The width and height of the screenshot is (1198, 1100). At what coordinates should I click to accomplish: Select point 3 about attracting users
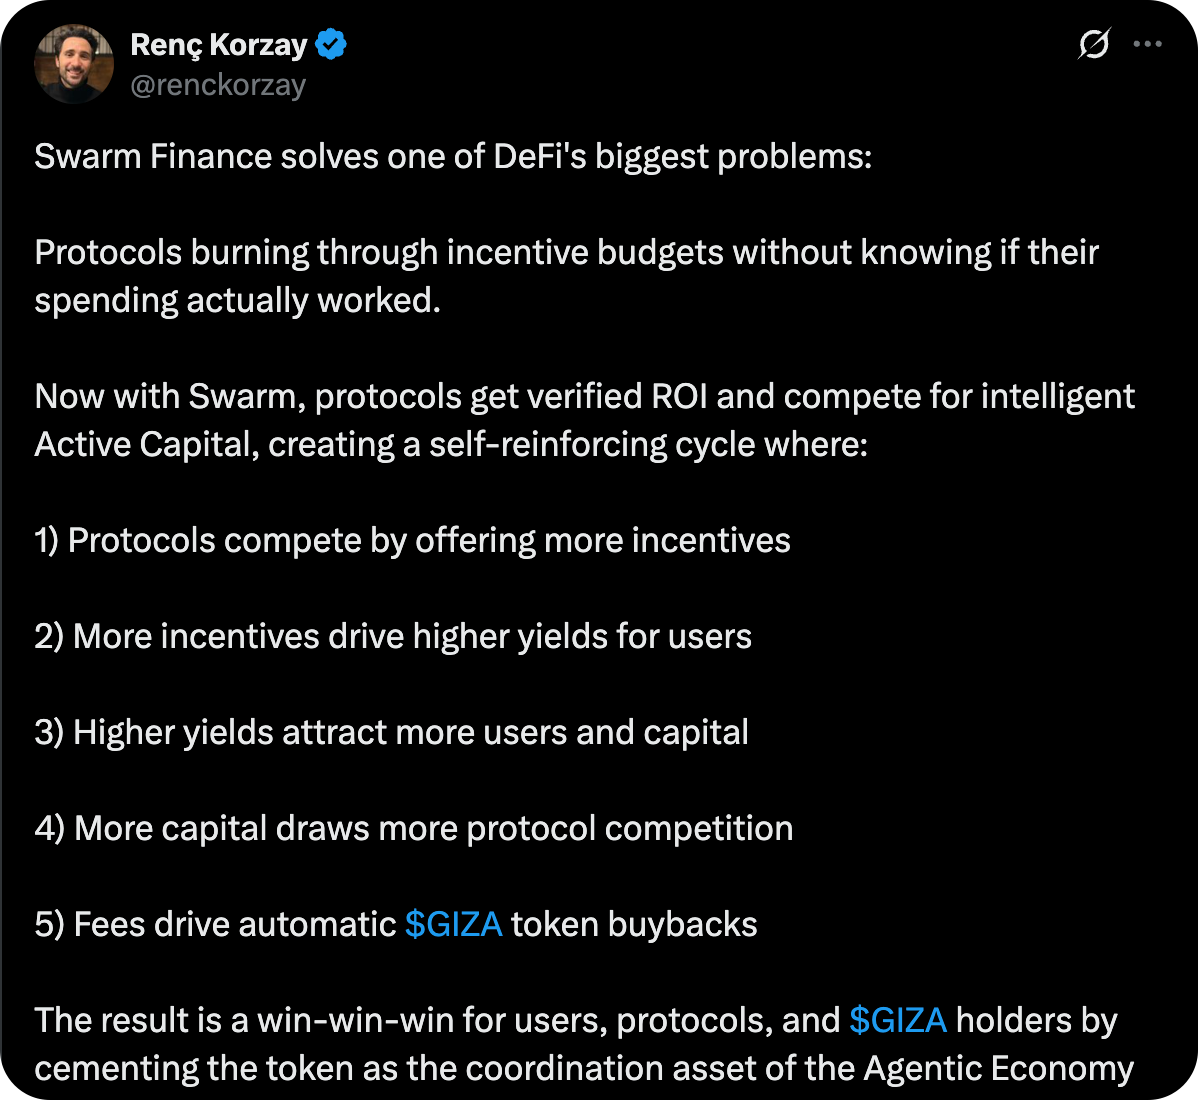(x=391, y=733)
